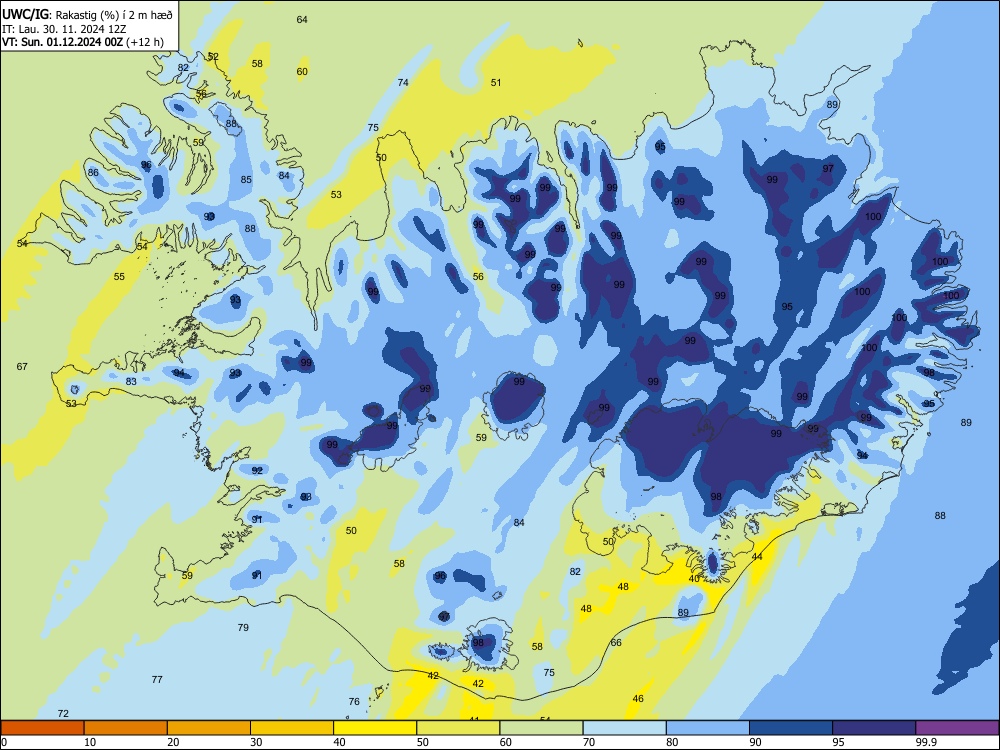Click the purple legend swatch above 99.9

[957, 728]
